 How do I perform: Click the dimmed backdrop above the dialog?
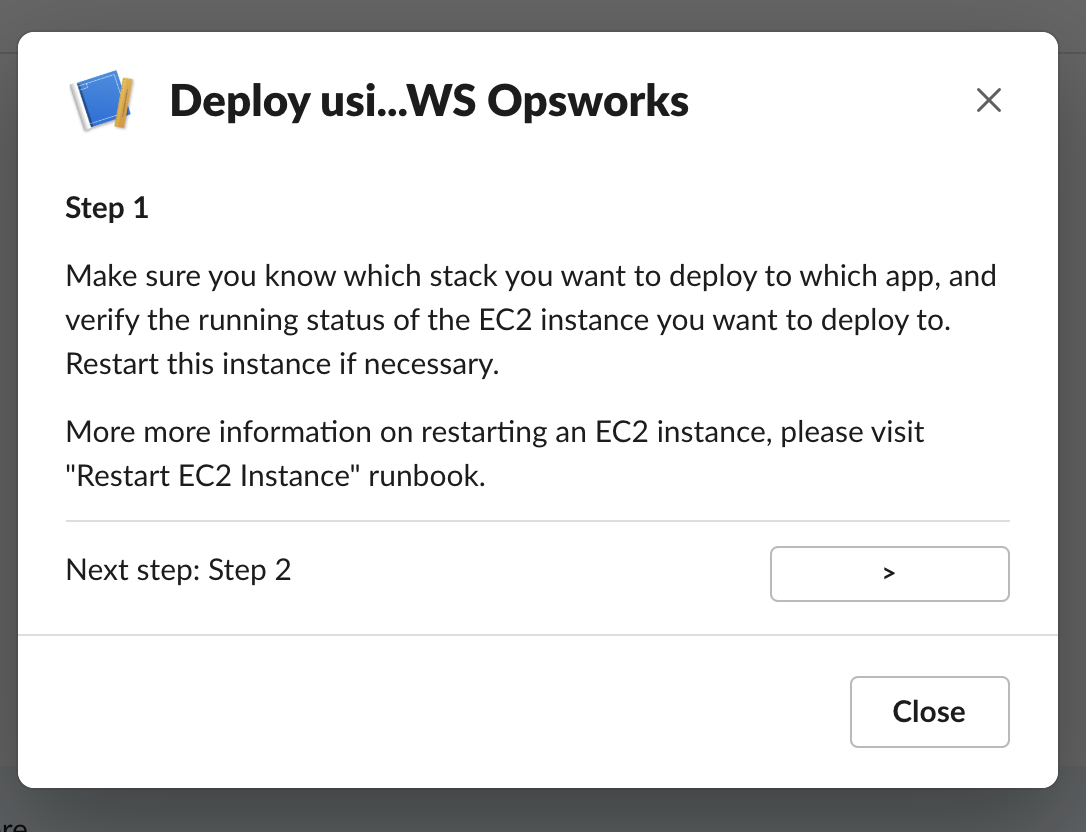543,15
